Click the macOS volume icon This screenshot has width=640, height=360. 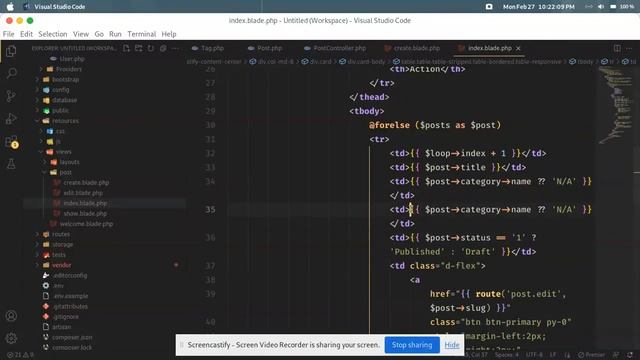[601, 7]
